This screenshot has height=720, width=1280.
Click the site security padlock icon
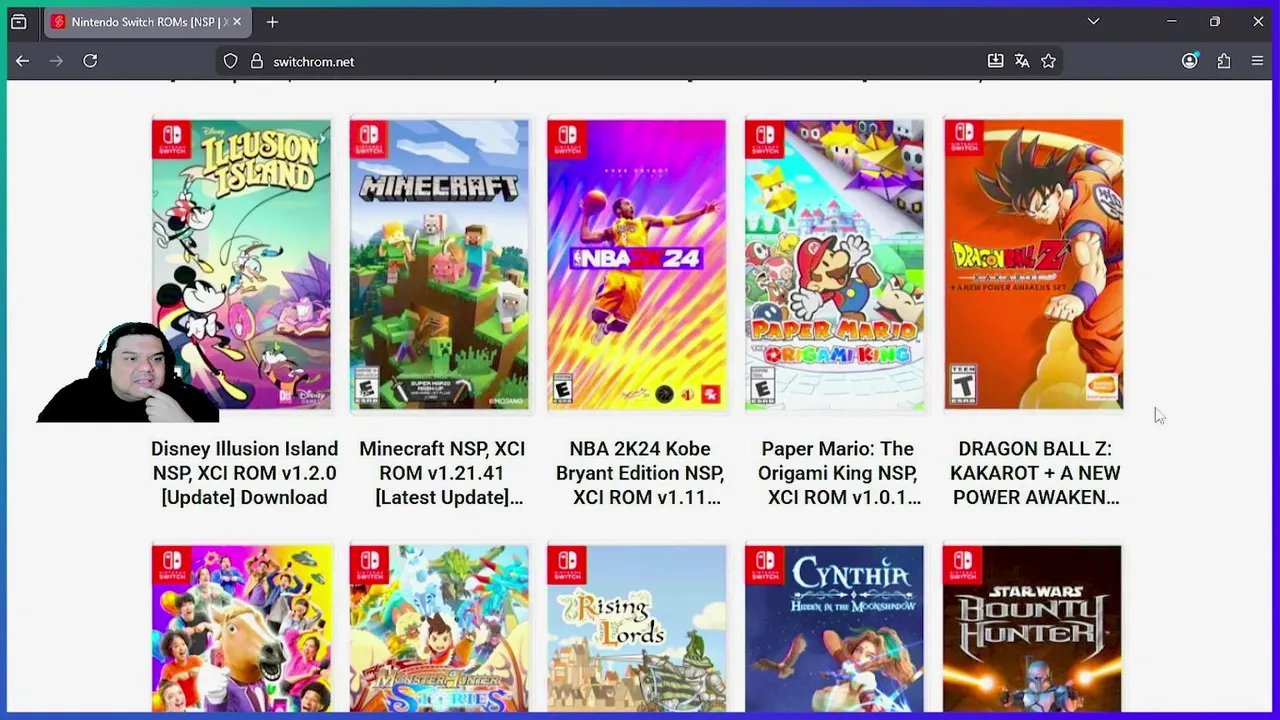click(256, 61)
